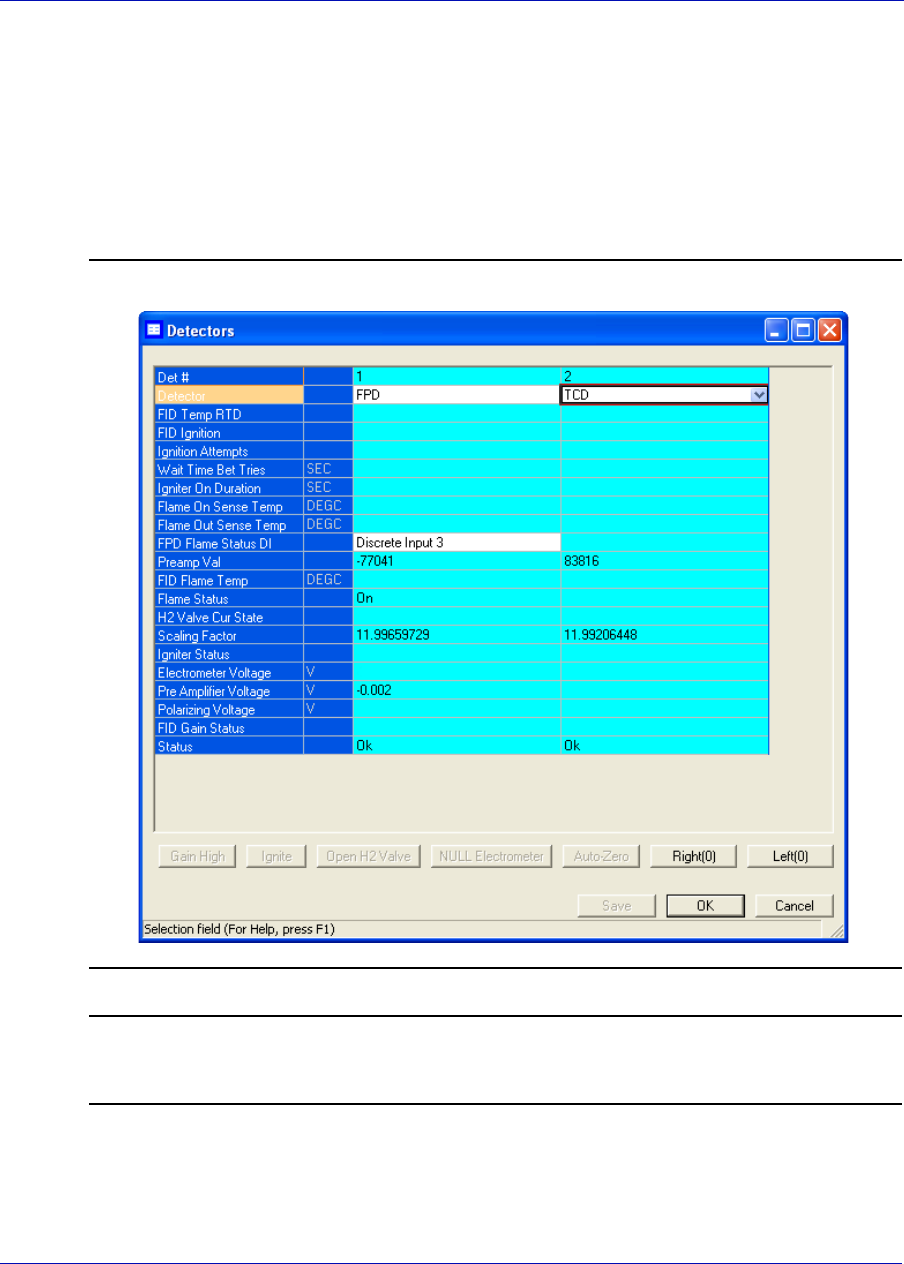Click the FID Temp RTD row label

point(228,414)
